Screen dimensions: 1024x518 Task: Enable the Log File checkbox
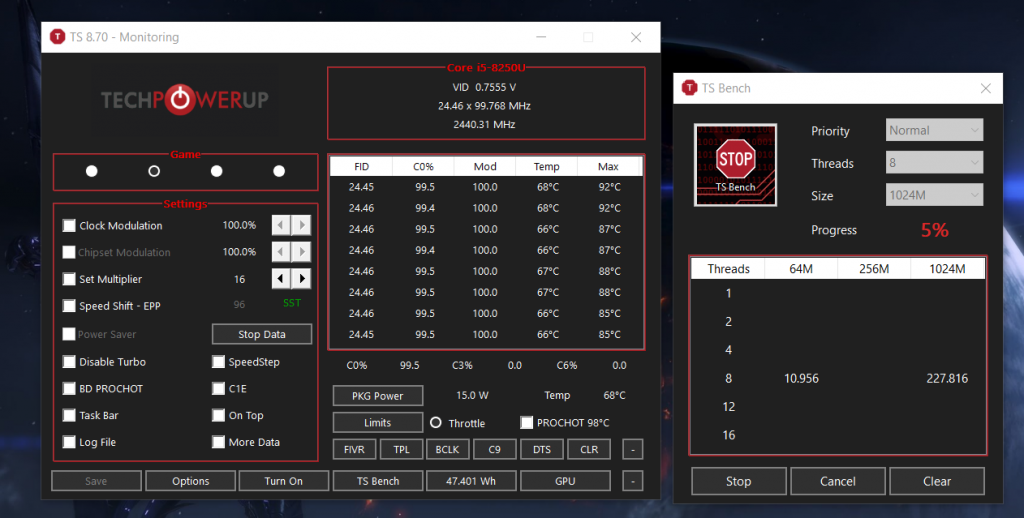[x=69, y=442]
